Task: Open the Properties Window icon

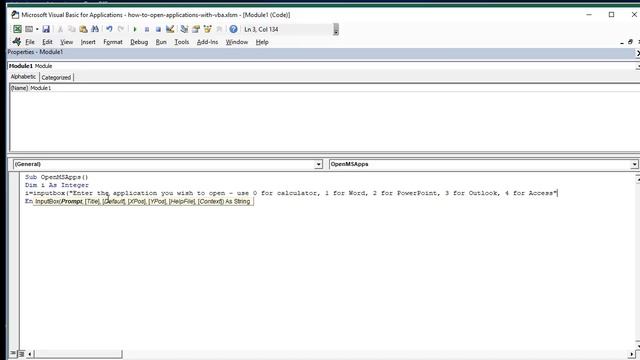Action: pos(196,29)
